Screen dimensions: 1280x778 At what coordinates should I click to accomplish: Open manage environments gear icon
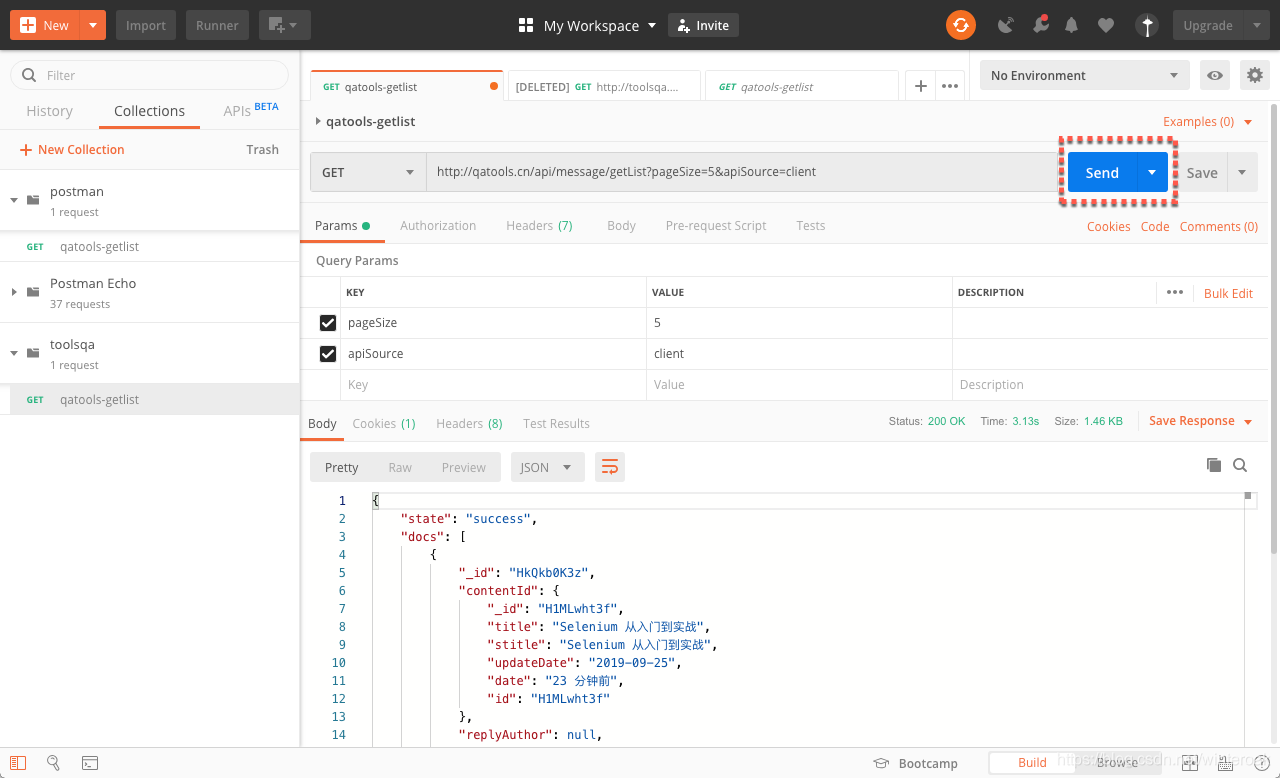point(1254,75)
